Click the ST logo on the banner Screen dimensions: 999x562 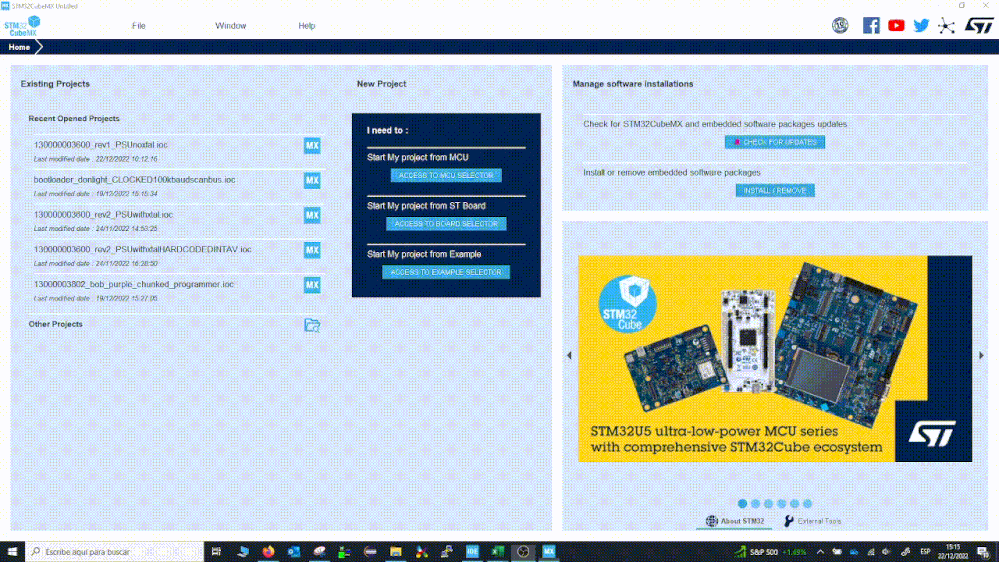point(932,434)
